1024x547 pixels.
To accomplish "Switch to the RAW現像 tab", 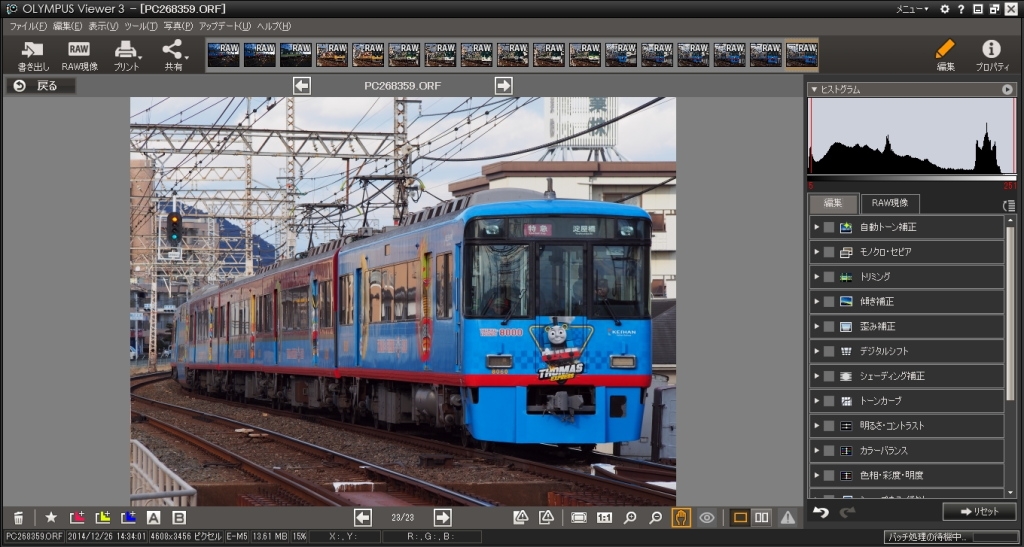I will coord(890,203).
